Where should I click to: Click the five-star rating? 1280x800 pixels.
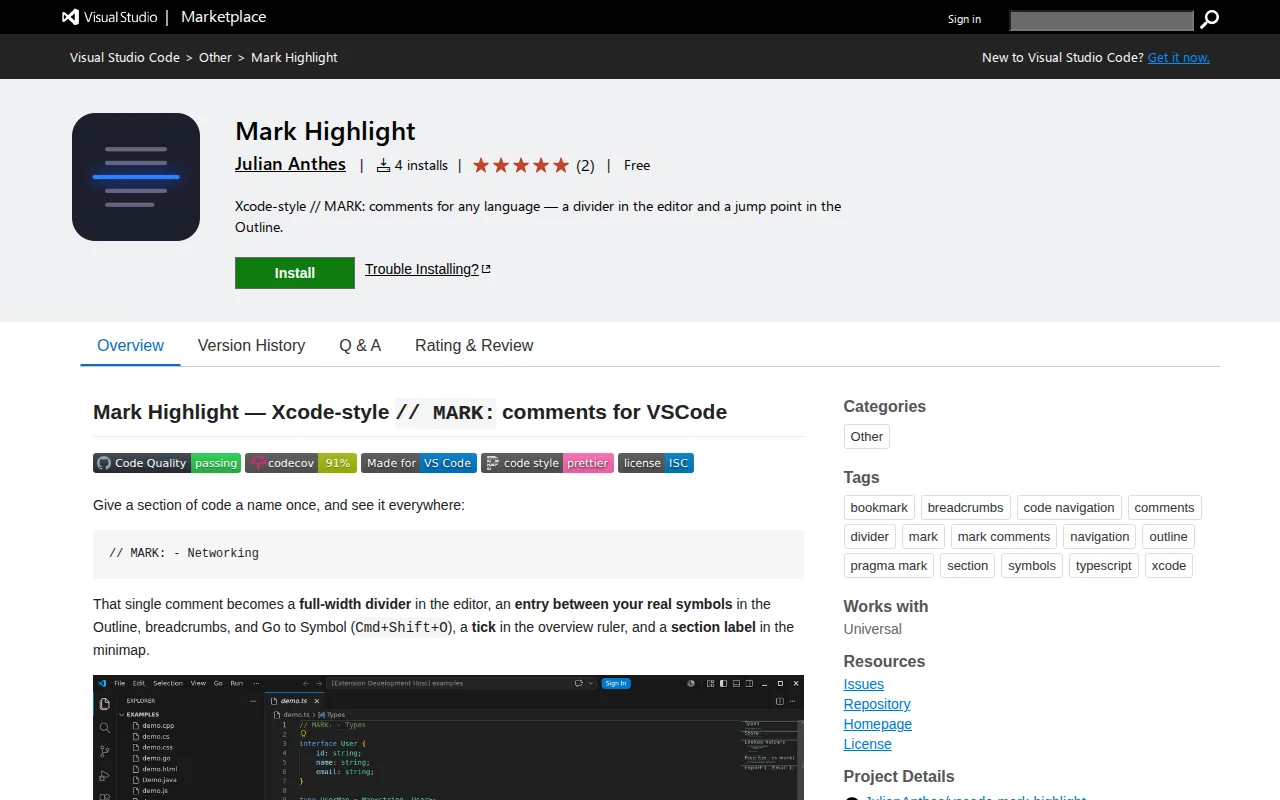pos(521,165)
